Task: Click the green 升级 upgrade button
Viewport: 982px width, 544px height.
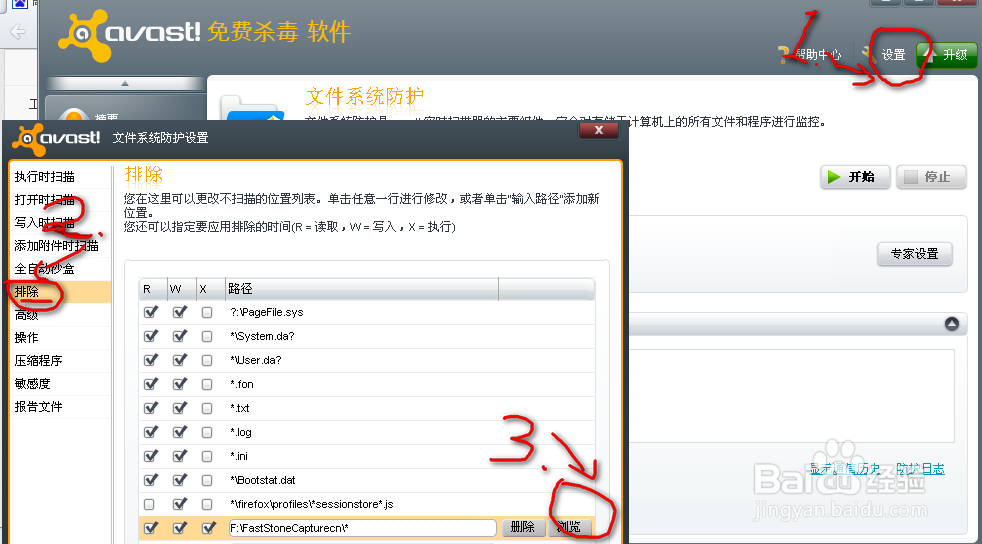Action: pyautogui.click(x=946, y=55)
